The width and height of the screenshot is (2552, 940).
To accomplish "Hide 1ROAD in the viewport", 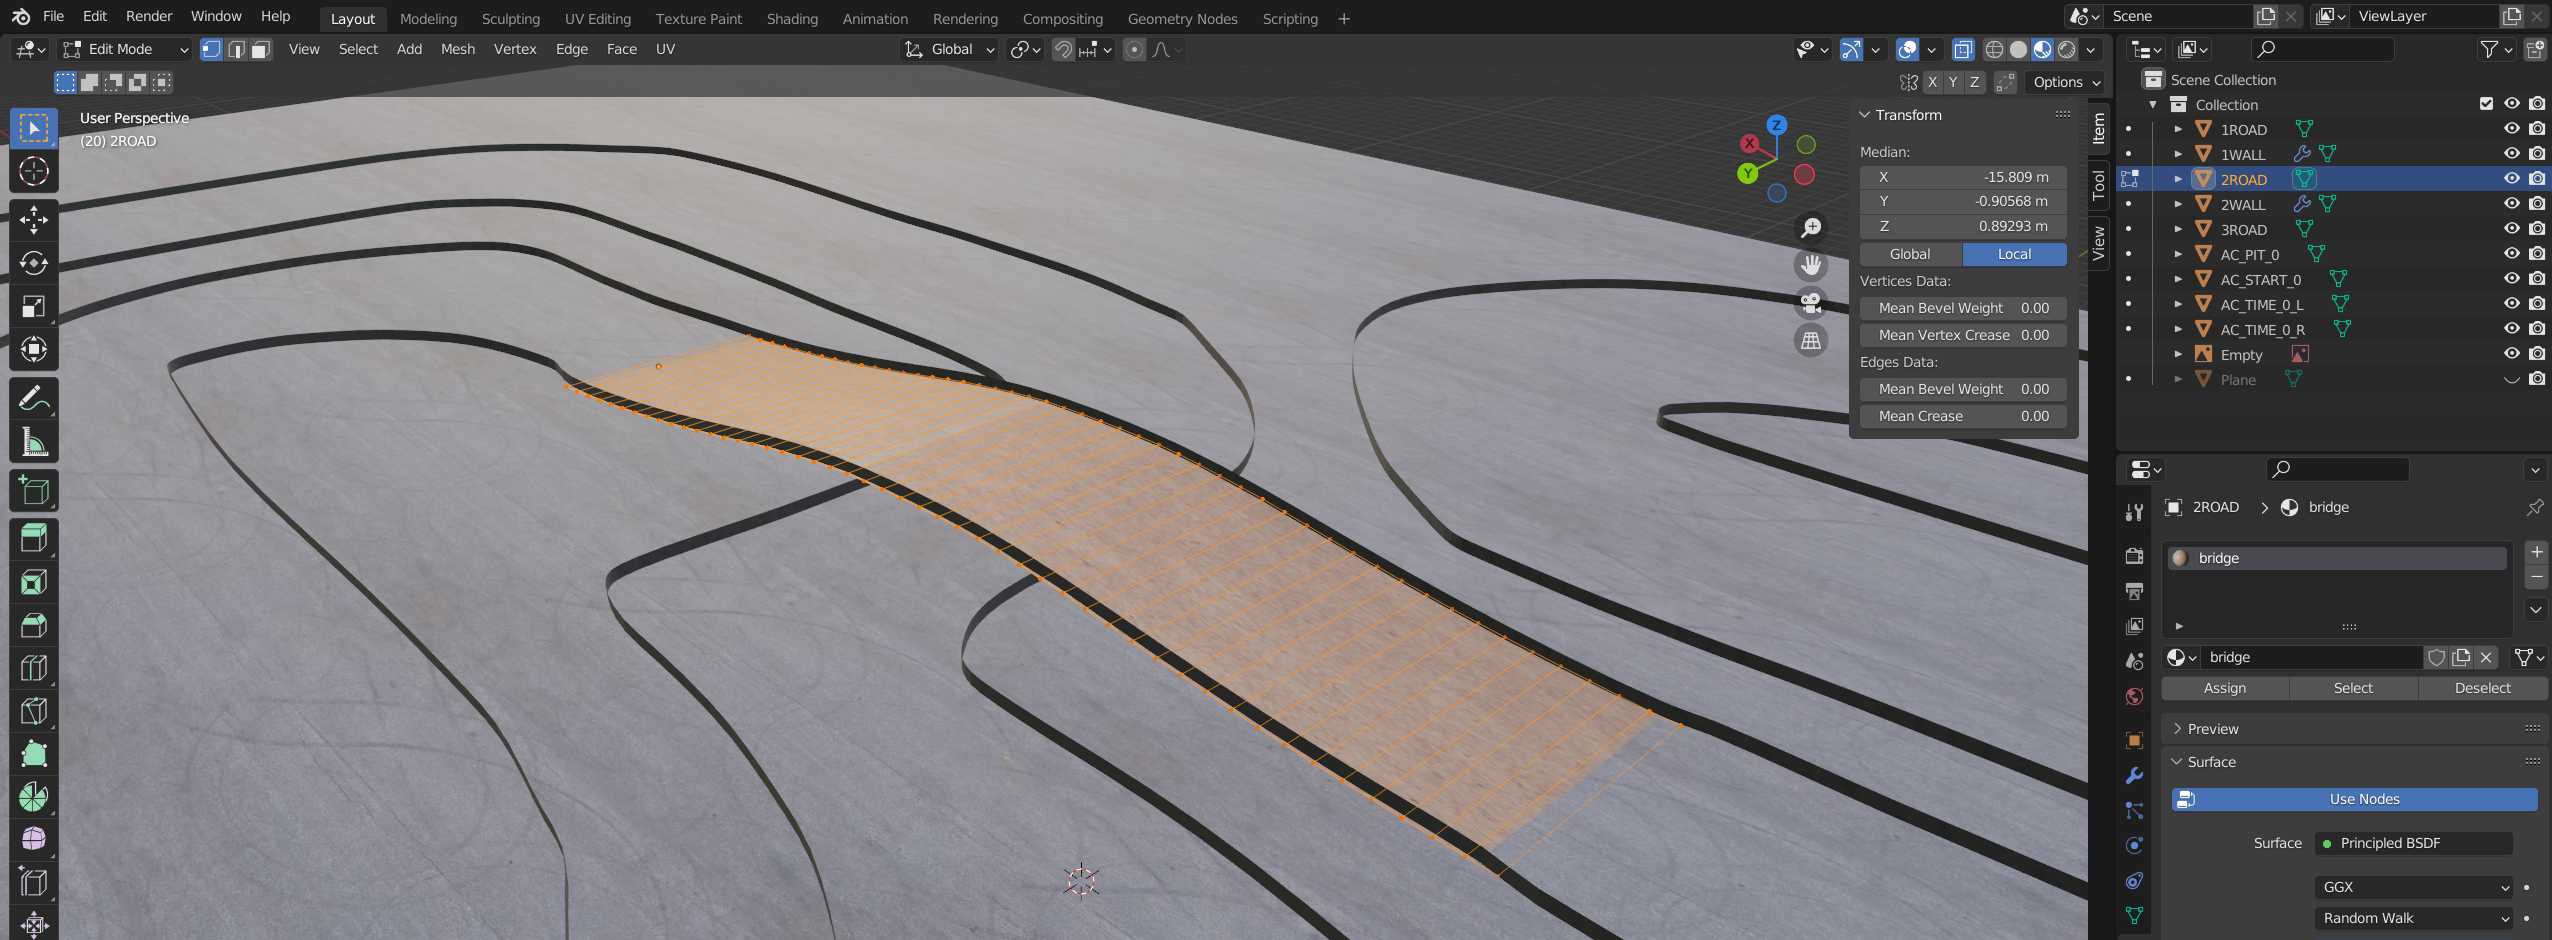I will (2511, 129).
